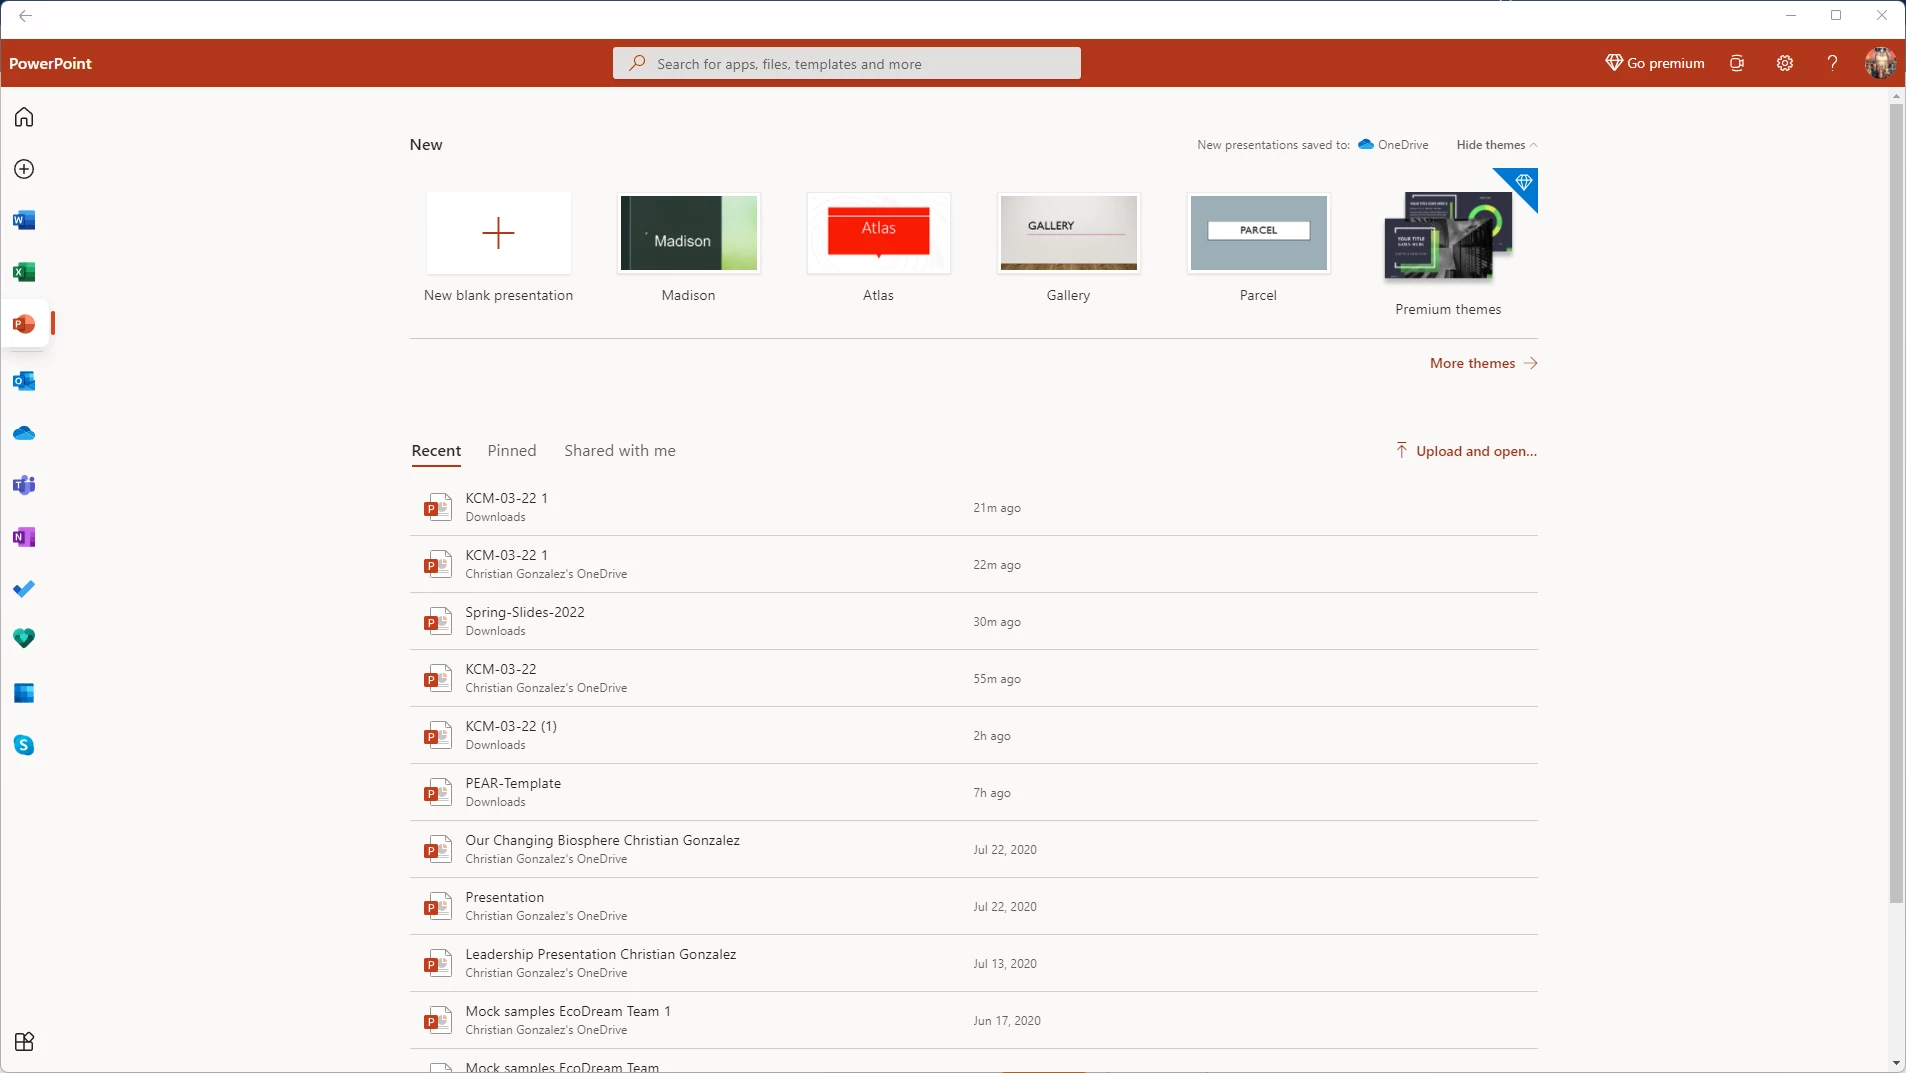
Task: Choose the Atlas theme thumbnail
Action: click(878, 233)
